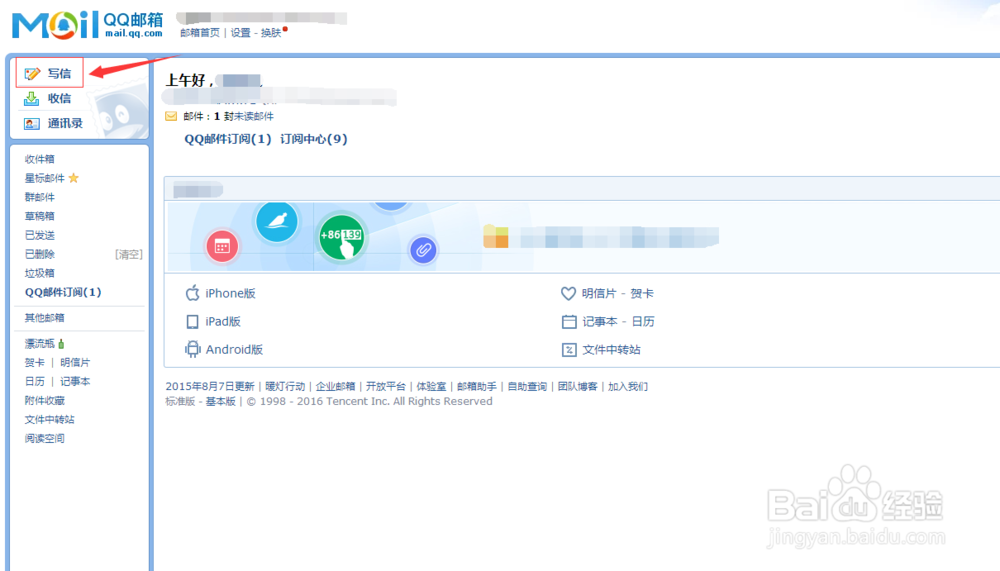1000x571 pixels.
Task: Click the Android robot icon
Action: coord(193,349)
